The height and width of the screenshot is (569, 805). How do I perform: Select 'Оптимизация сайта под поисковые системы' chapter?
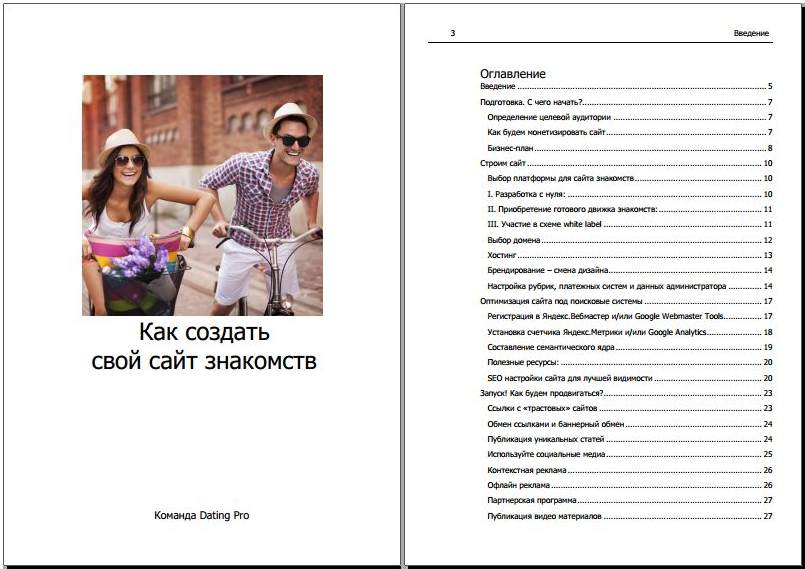tap(560, 301)
